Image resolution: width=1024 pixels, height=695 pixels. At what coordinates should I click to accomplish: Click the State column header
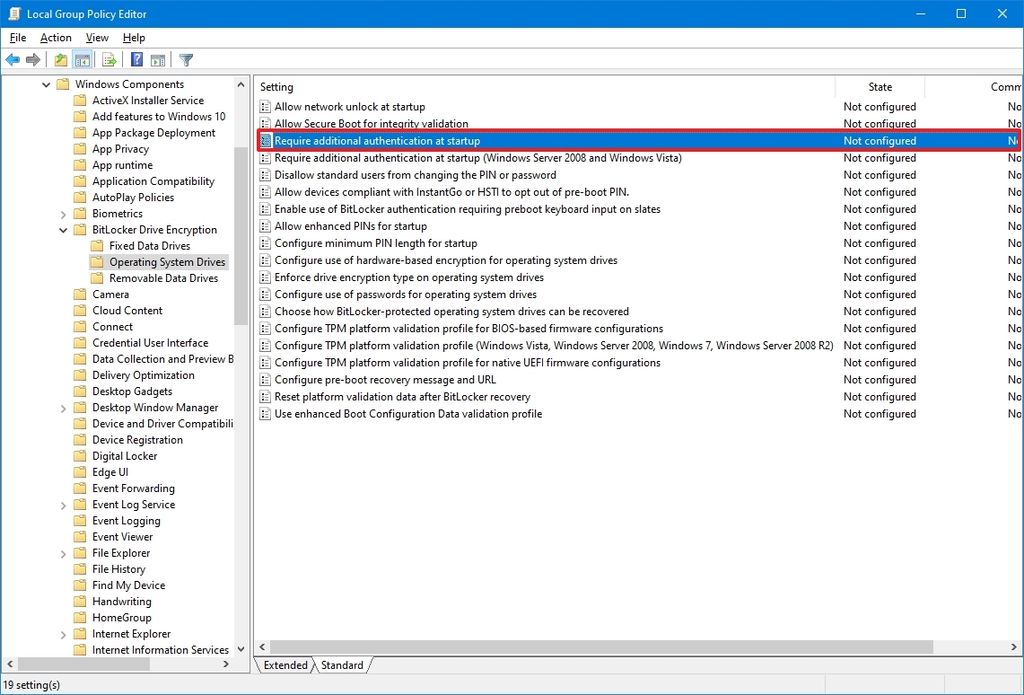point(880,87)
